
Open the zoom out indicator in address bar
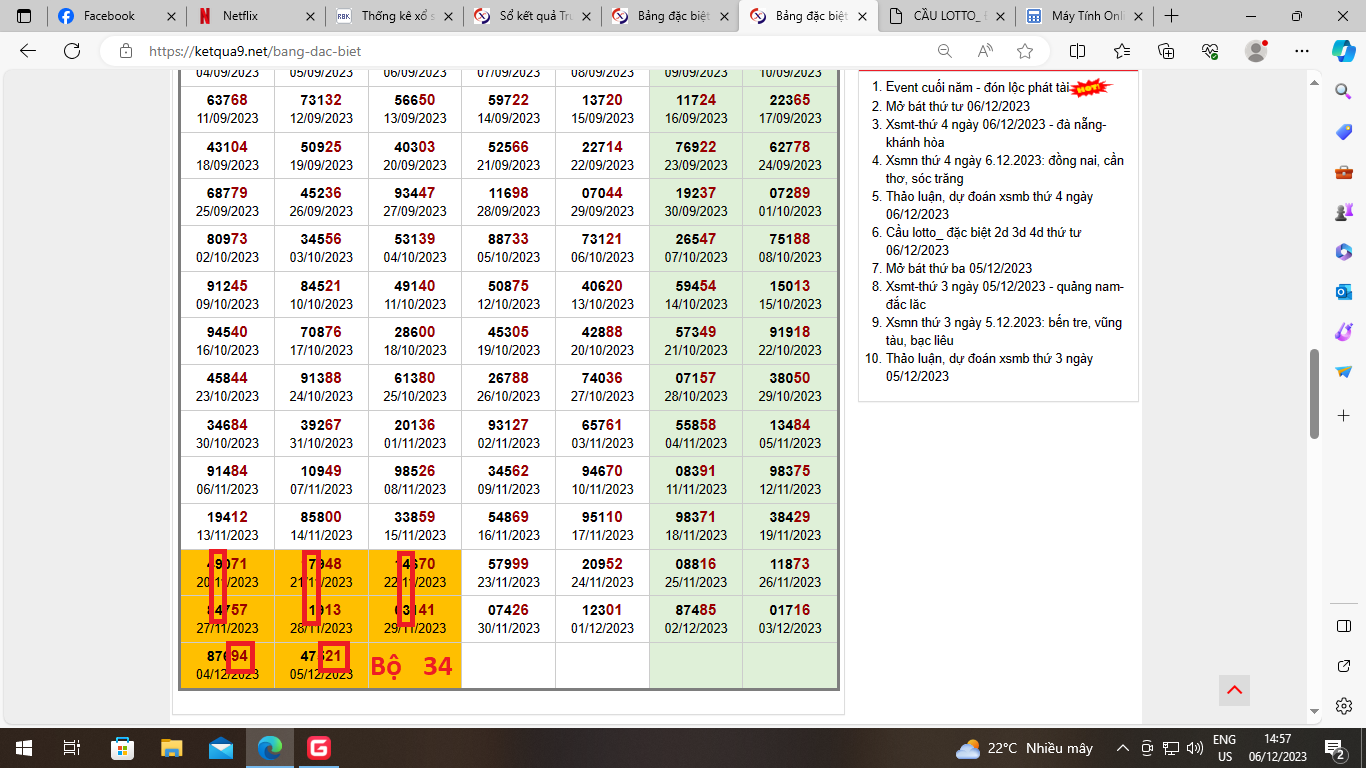coord(945,51)
